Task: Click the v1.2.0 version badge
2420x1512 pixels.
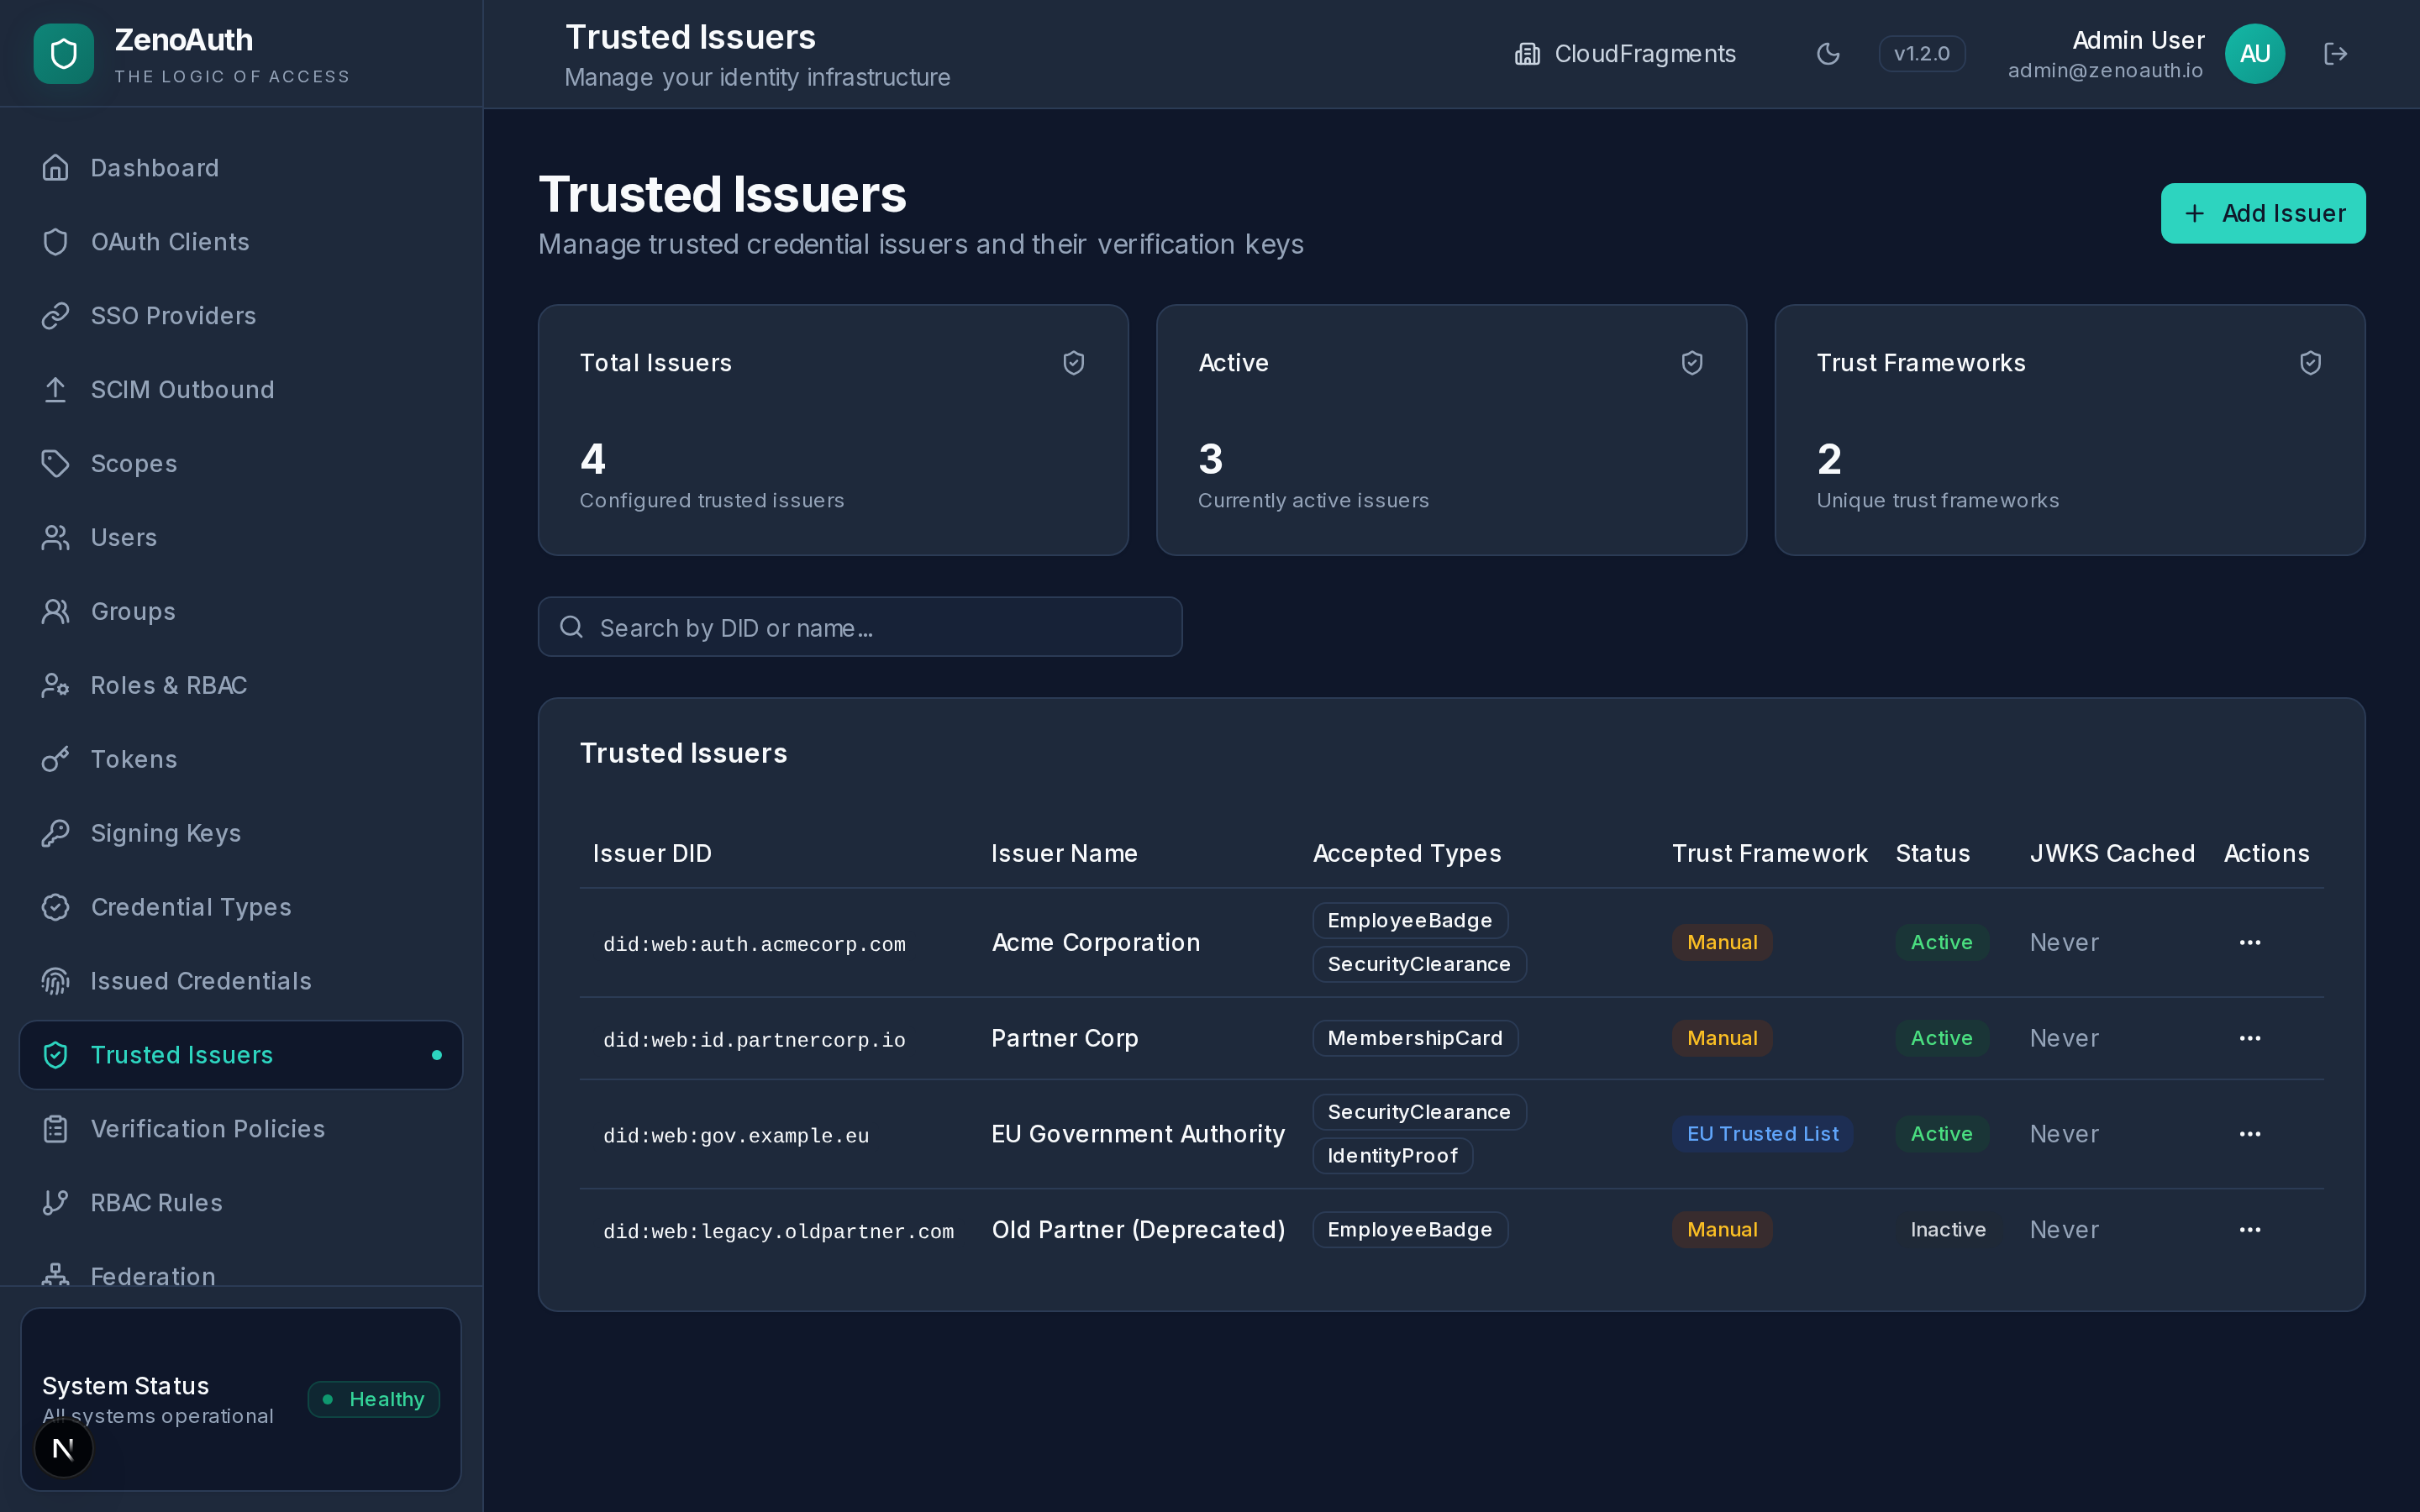Action: click(x=1920, y=54)
